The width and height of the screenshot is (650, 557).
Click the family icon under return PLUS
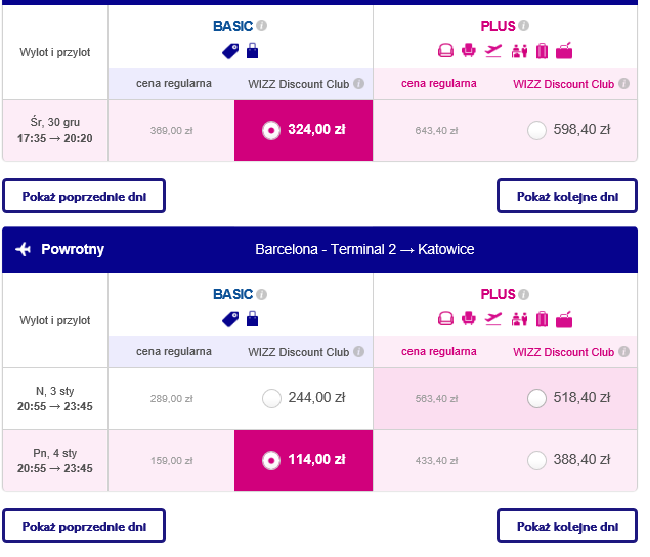click(519, 319)
